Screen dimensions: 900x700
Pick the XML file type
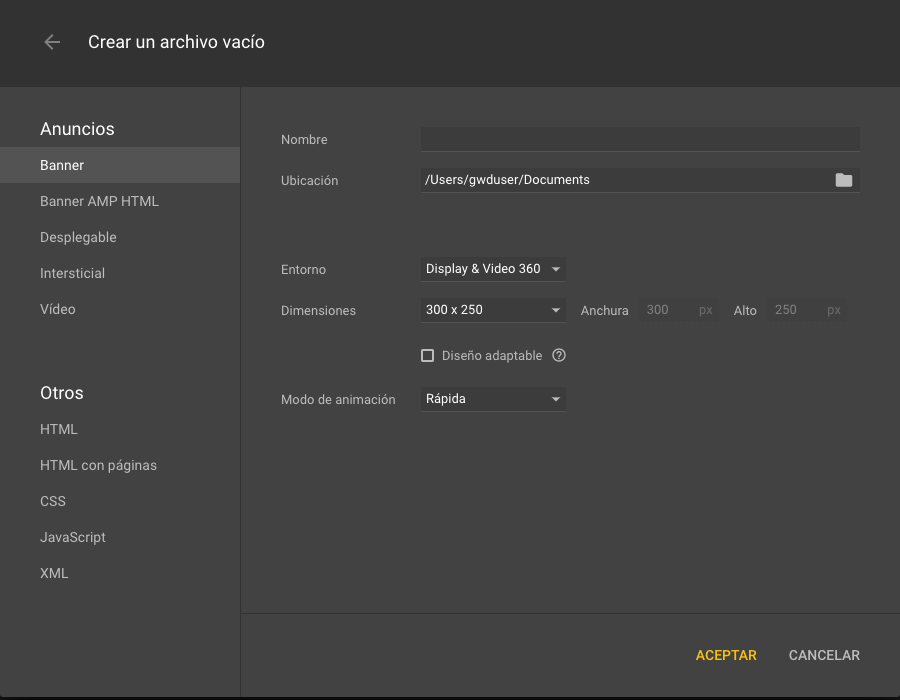pyautogui.click(x=54, y=573)
